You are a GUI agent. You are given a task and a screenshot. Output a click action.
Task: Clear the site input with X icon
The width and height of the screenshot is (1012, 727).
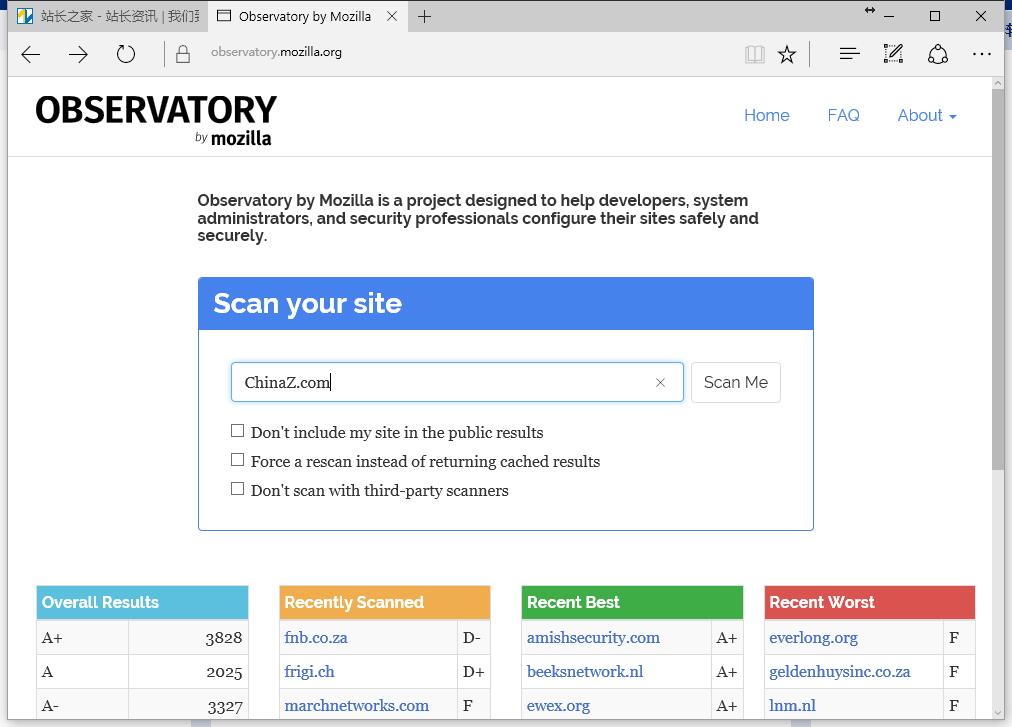(660, 382)
